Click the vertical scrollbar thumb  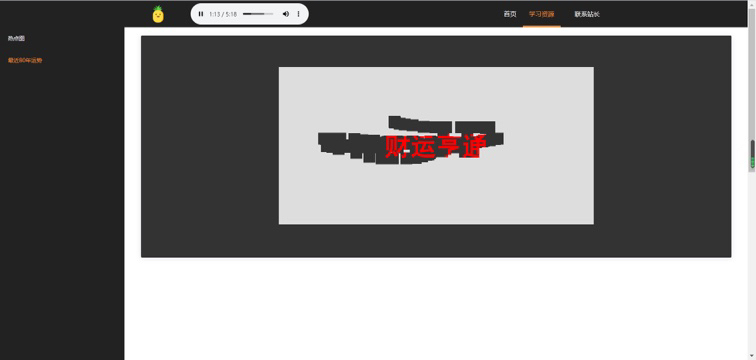752,155
